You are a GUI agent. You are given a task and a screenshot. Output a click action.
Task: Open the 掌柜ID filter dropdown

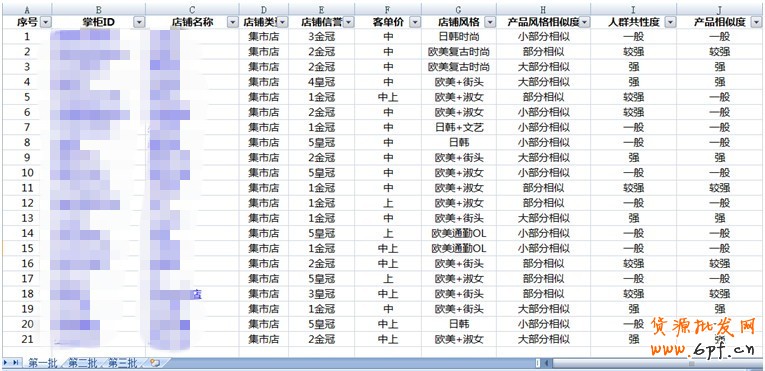click(139, 22)
